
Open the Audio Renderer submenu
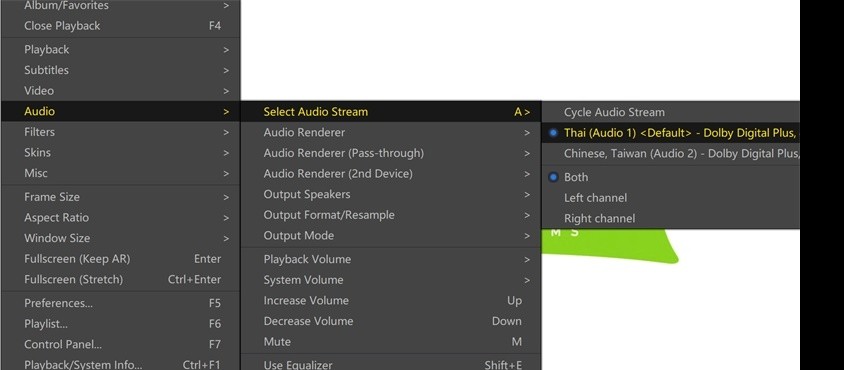[390, 132]
